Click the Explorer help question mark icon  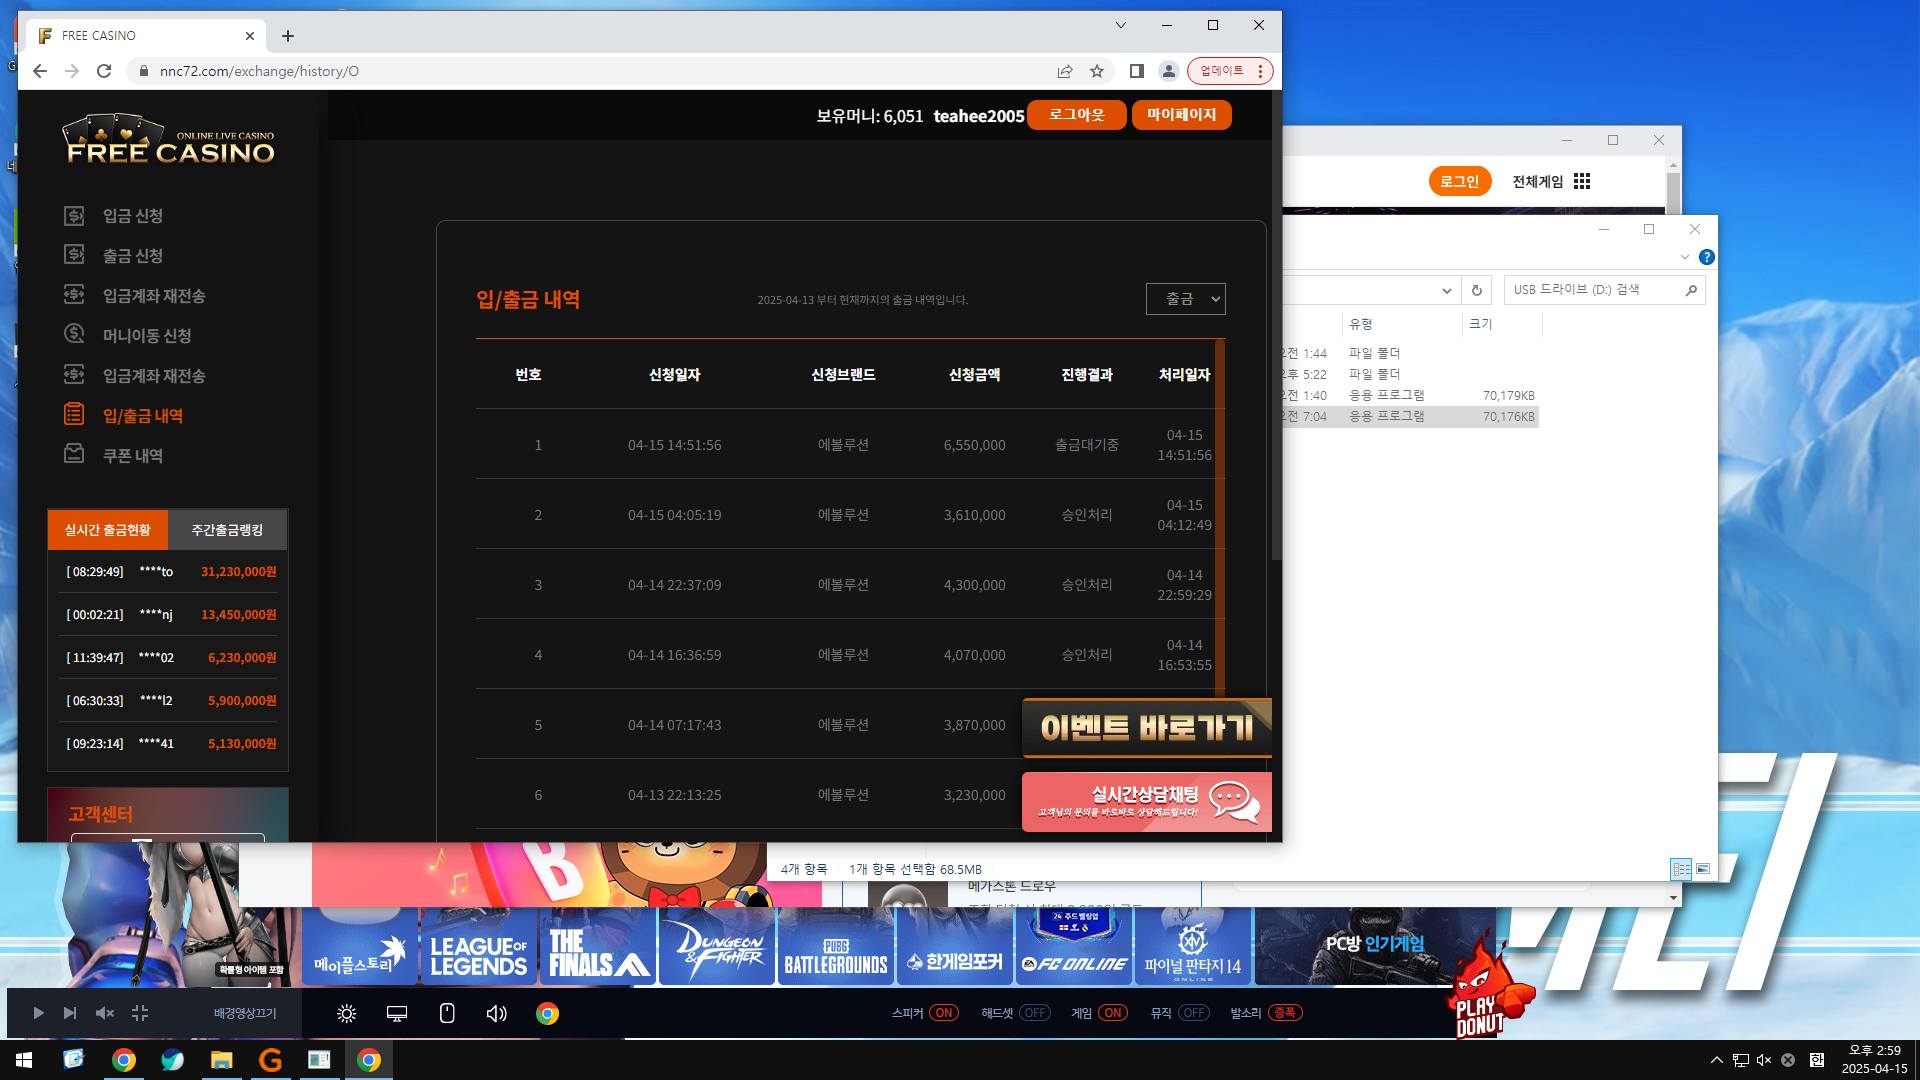tap(1707, 257)
